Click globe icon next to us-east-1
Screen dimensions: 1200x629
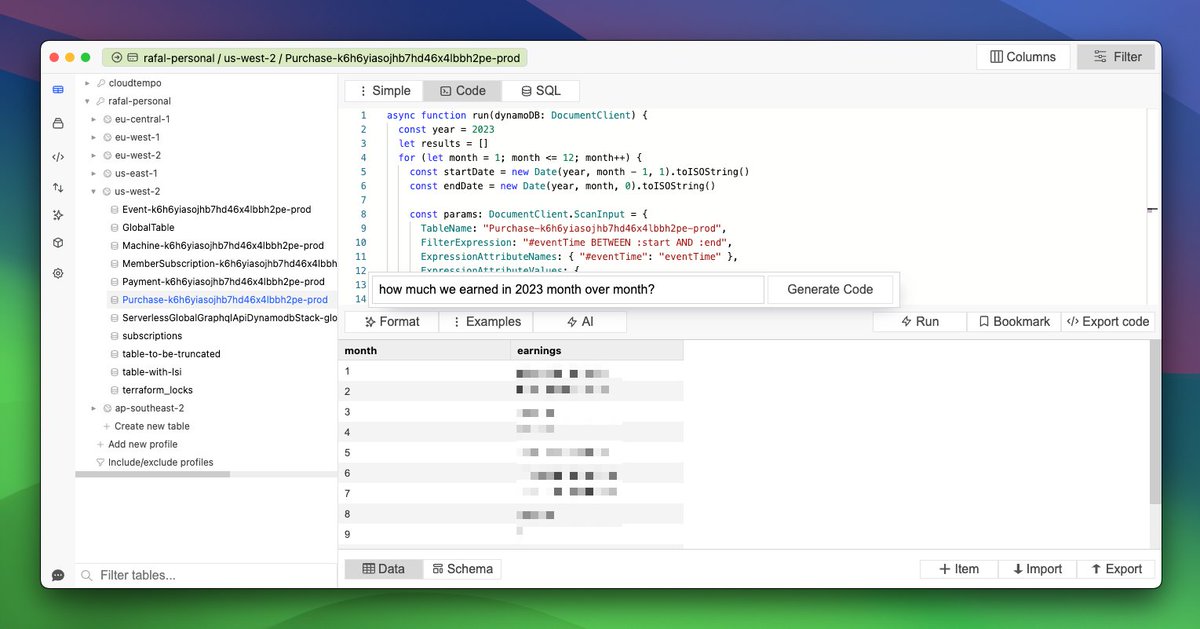pyautogui.click(x=107, y=173)
